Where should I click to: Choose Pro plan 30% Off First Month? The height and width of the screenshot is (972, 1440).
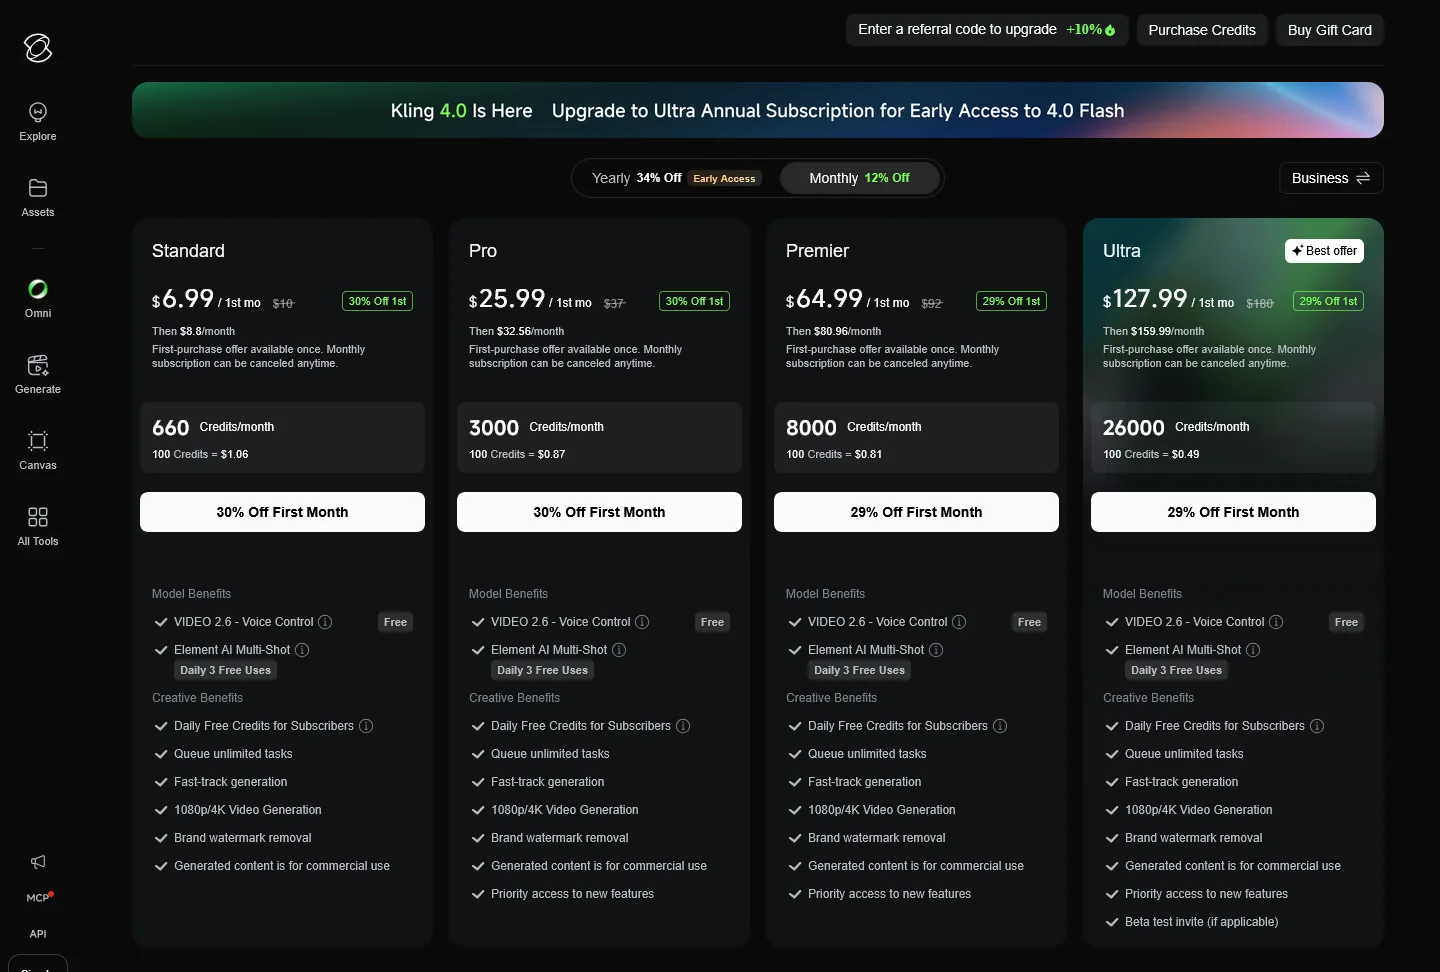point(599,512)
